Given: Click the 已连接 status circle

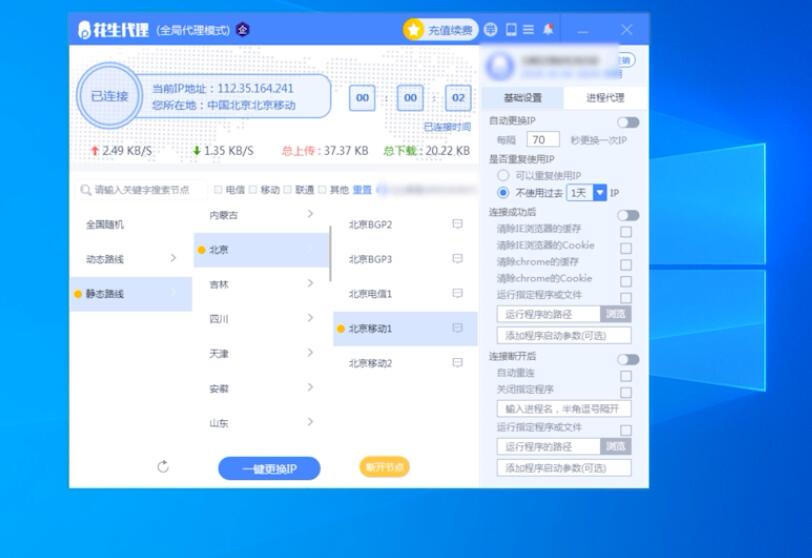Looking at the screenshot, I should [x=109, y=96].
